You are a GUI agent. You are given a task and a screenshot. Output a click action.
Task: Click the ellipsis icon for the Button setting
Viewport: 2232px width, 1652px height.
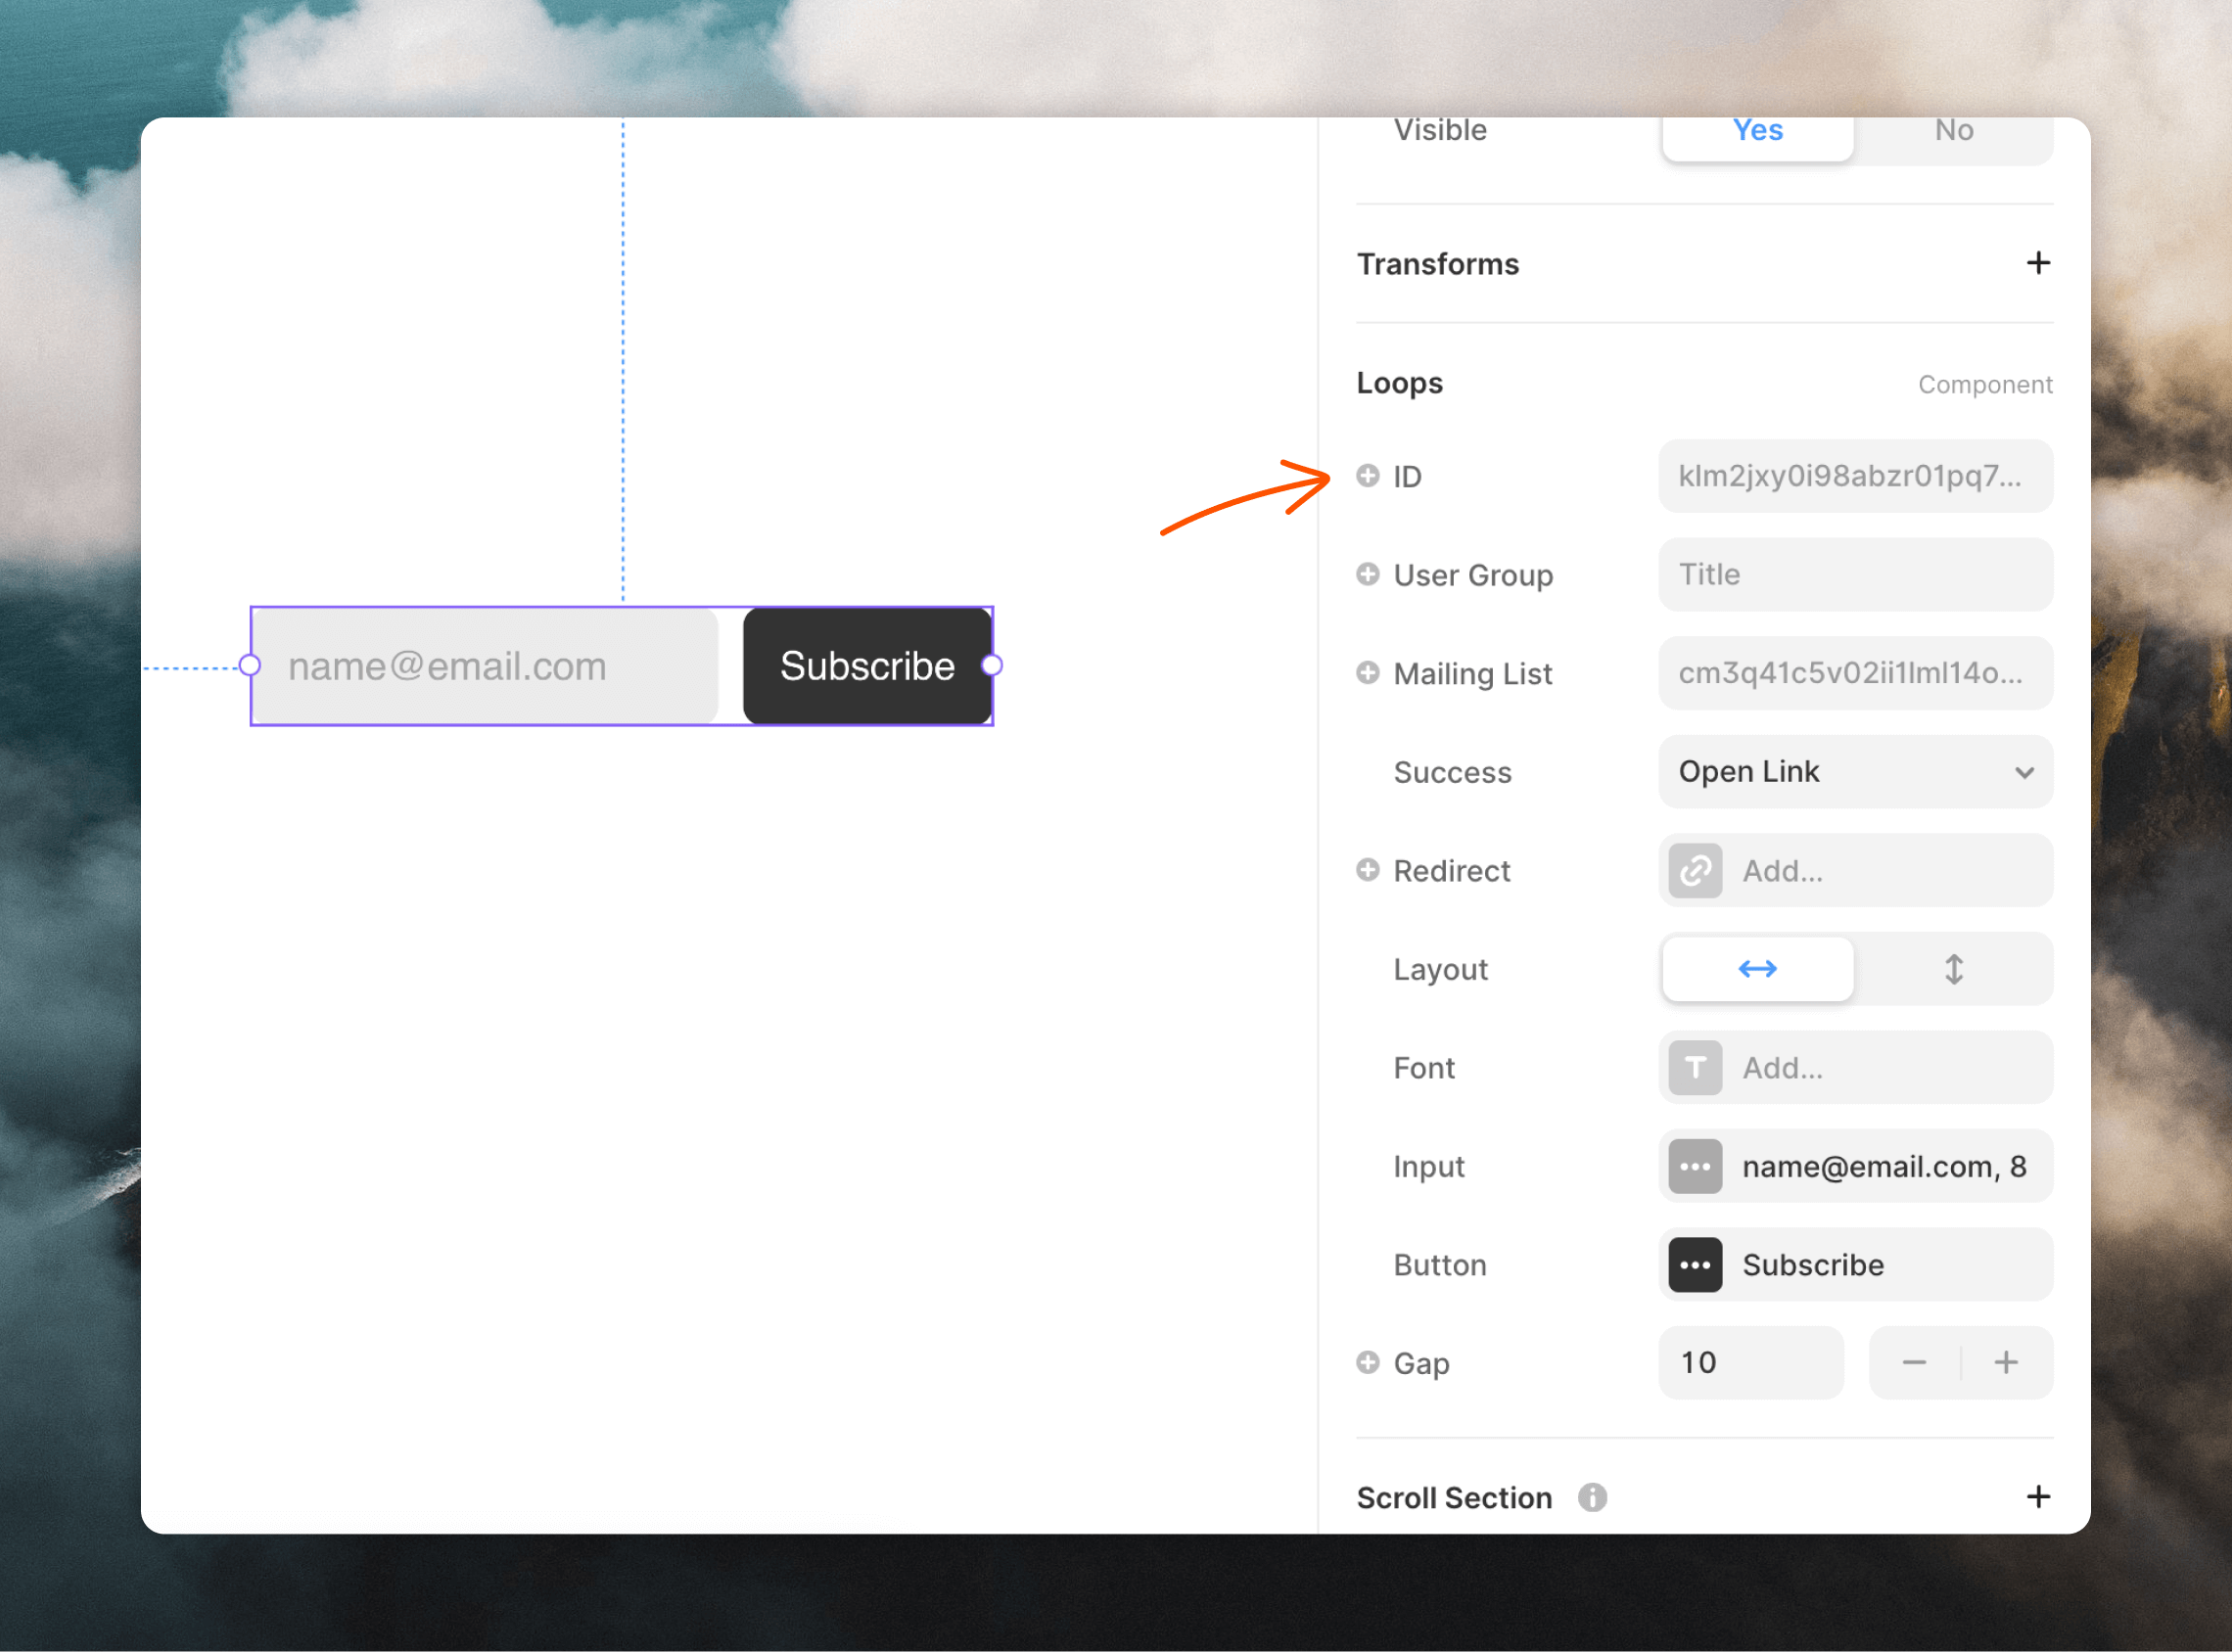[1694, 1264]
